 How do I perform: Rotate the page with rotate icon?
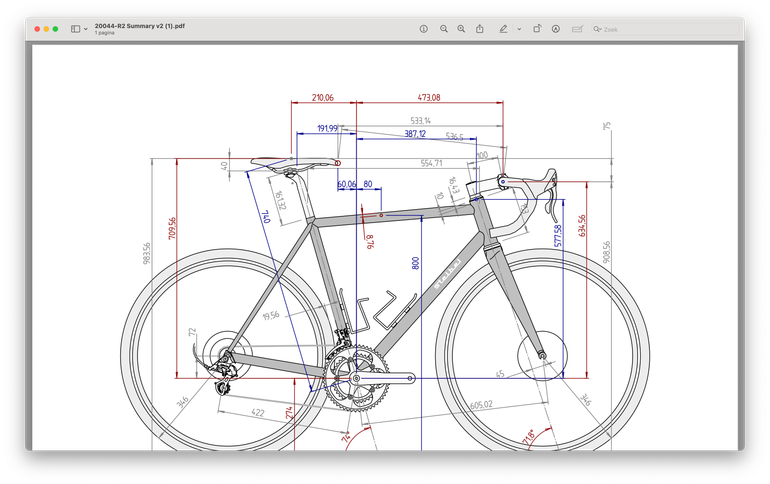click(537, 29)
